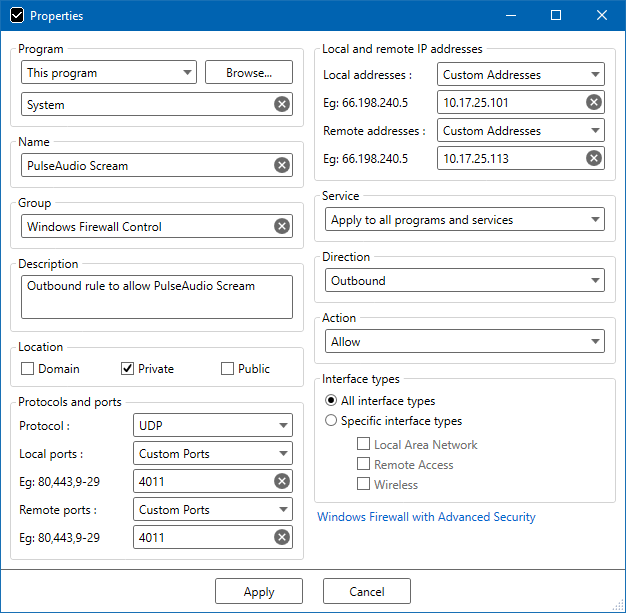Minimize the Properties window
The height and width of the screenshot is (613, 626).
(x=511, y=16)
